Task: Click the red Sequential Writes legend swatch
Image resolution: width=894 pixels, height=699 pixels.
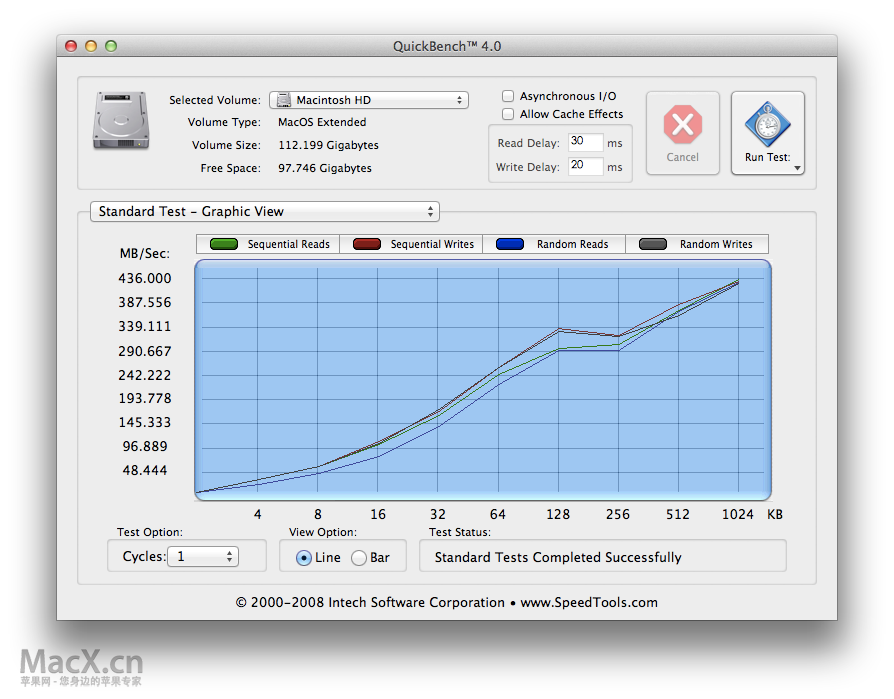Action: [367, 244]
